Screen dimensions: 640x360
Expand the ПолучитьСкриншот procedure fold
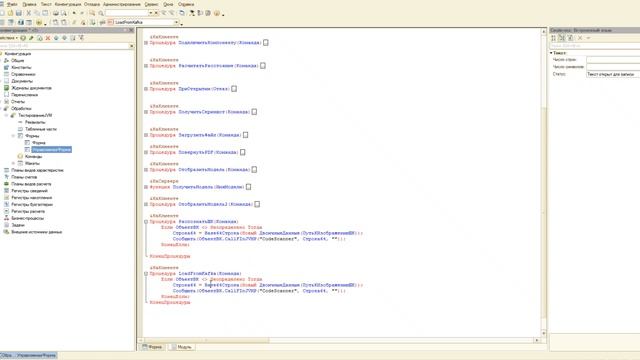pos(146,112)
